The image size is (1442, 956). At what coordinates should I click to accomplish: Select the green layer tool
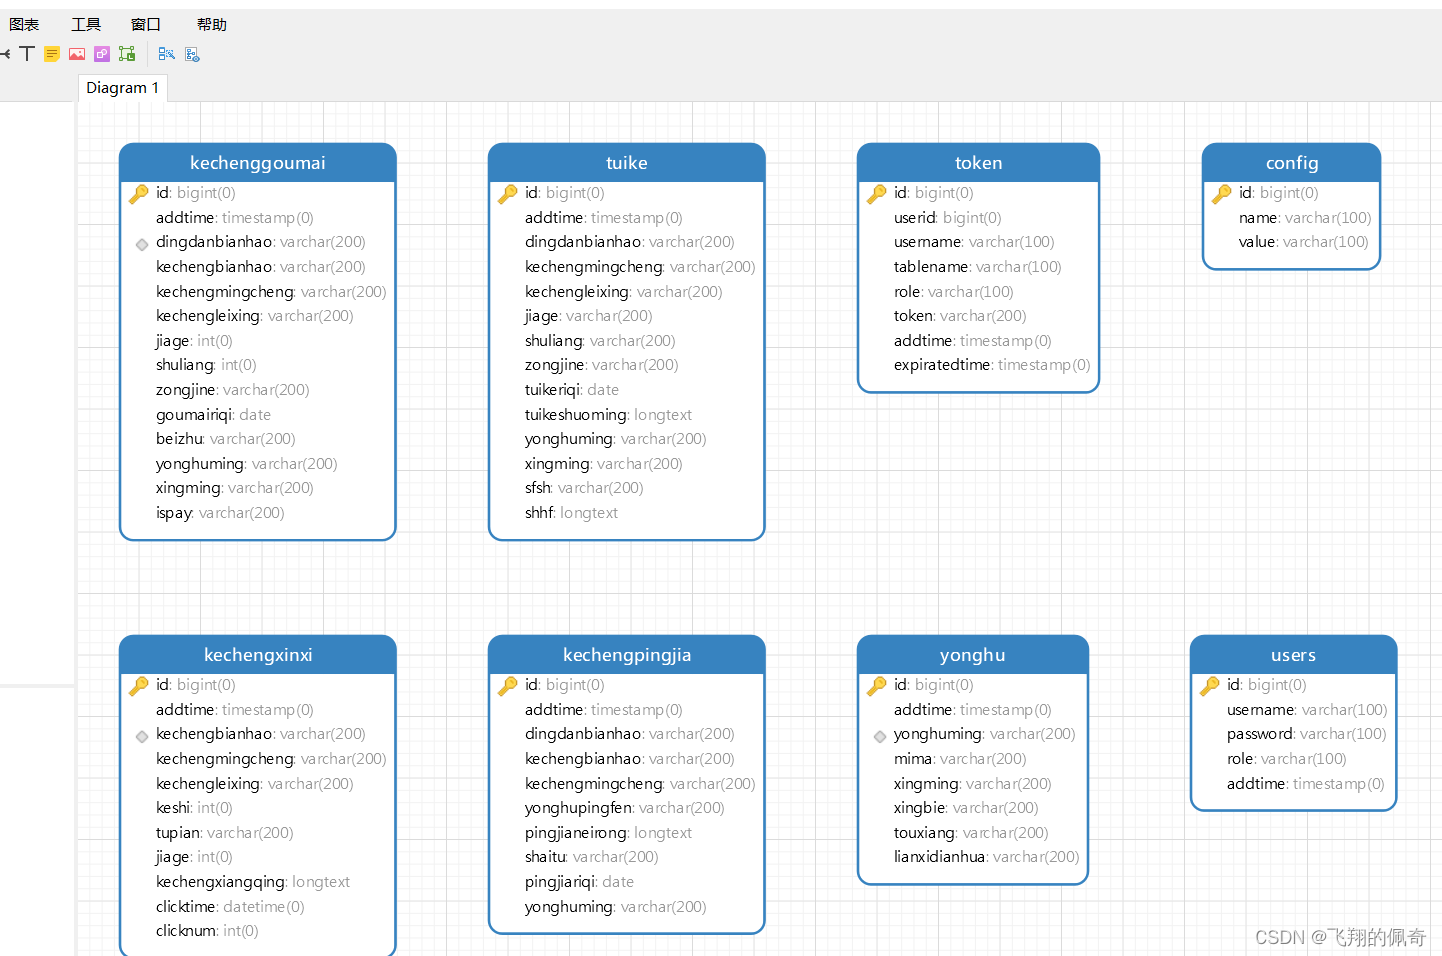pos(127,54)
